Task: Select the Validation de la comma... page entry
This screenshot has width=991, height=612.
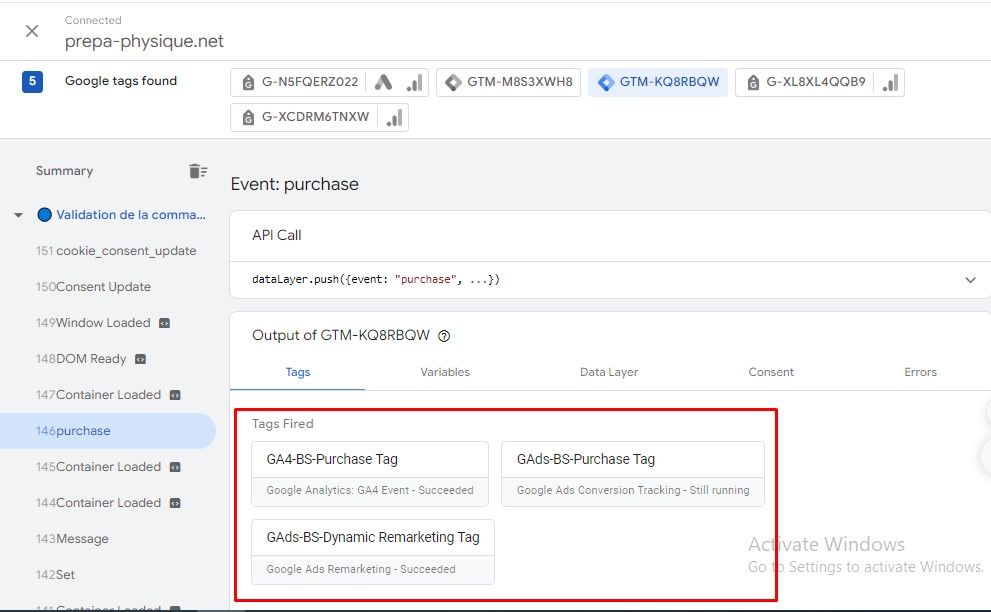Action: (x=131, y=215)
